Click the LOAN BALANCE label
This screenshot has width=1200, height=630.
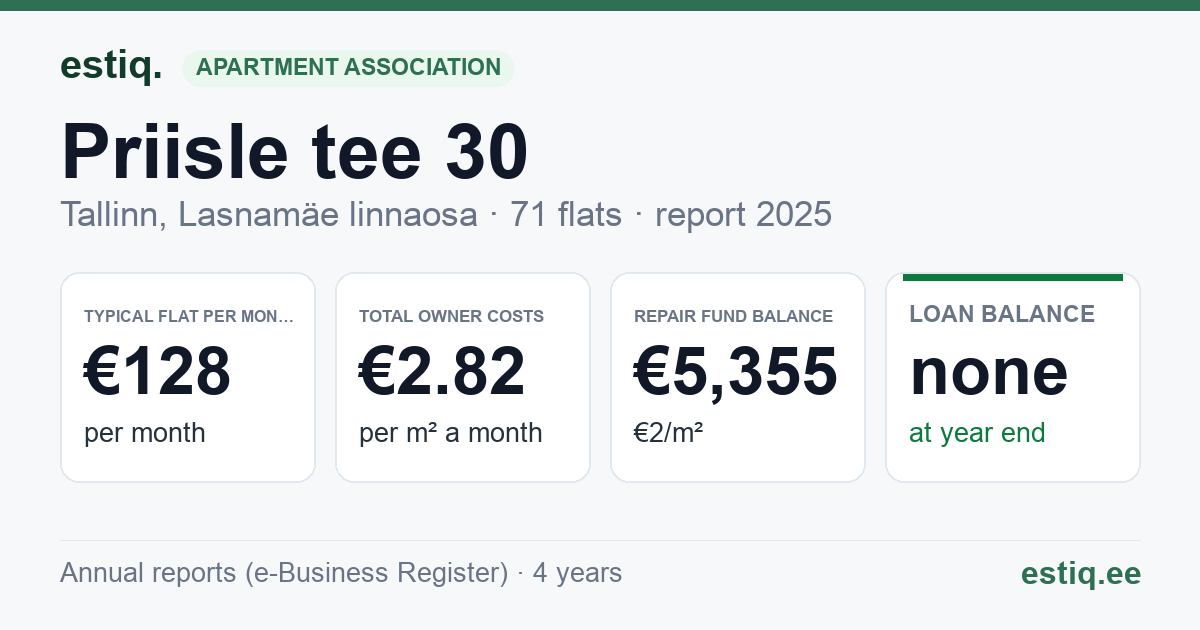coord(1002,314)
